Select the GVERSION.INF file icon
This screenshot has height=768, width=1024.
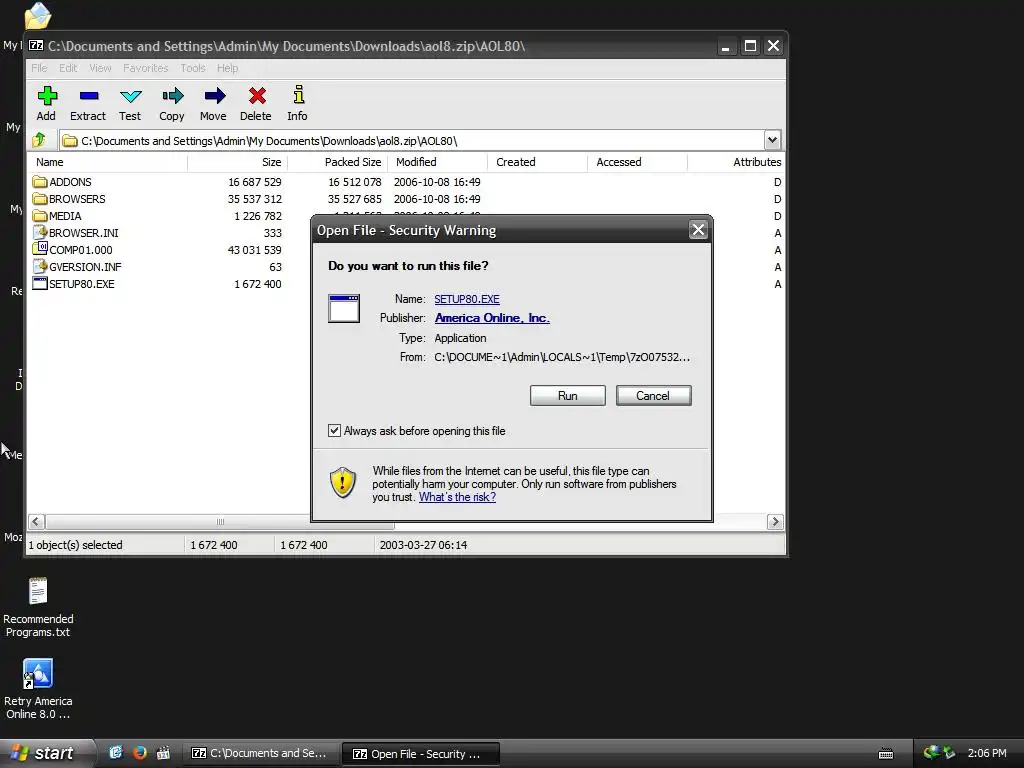tap(40, 266)
